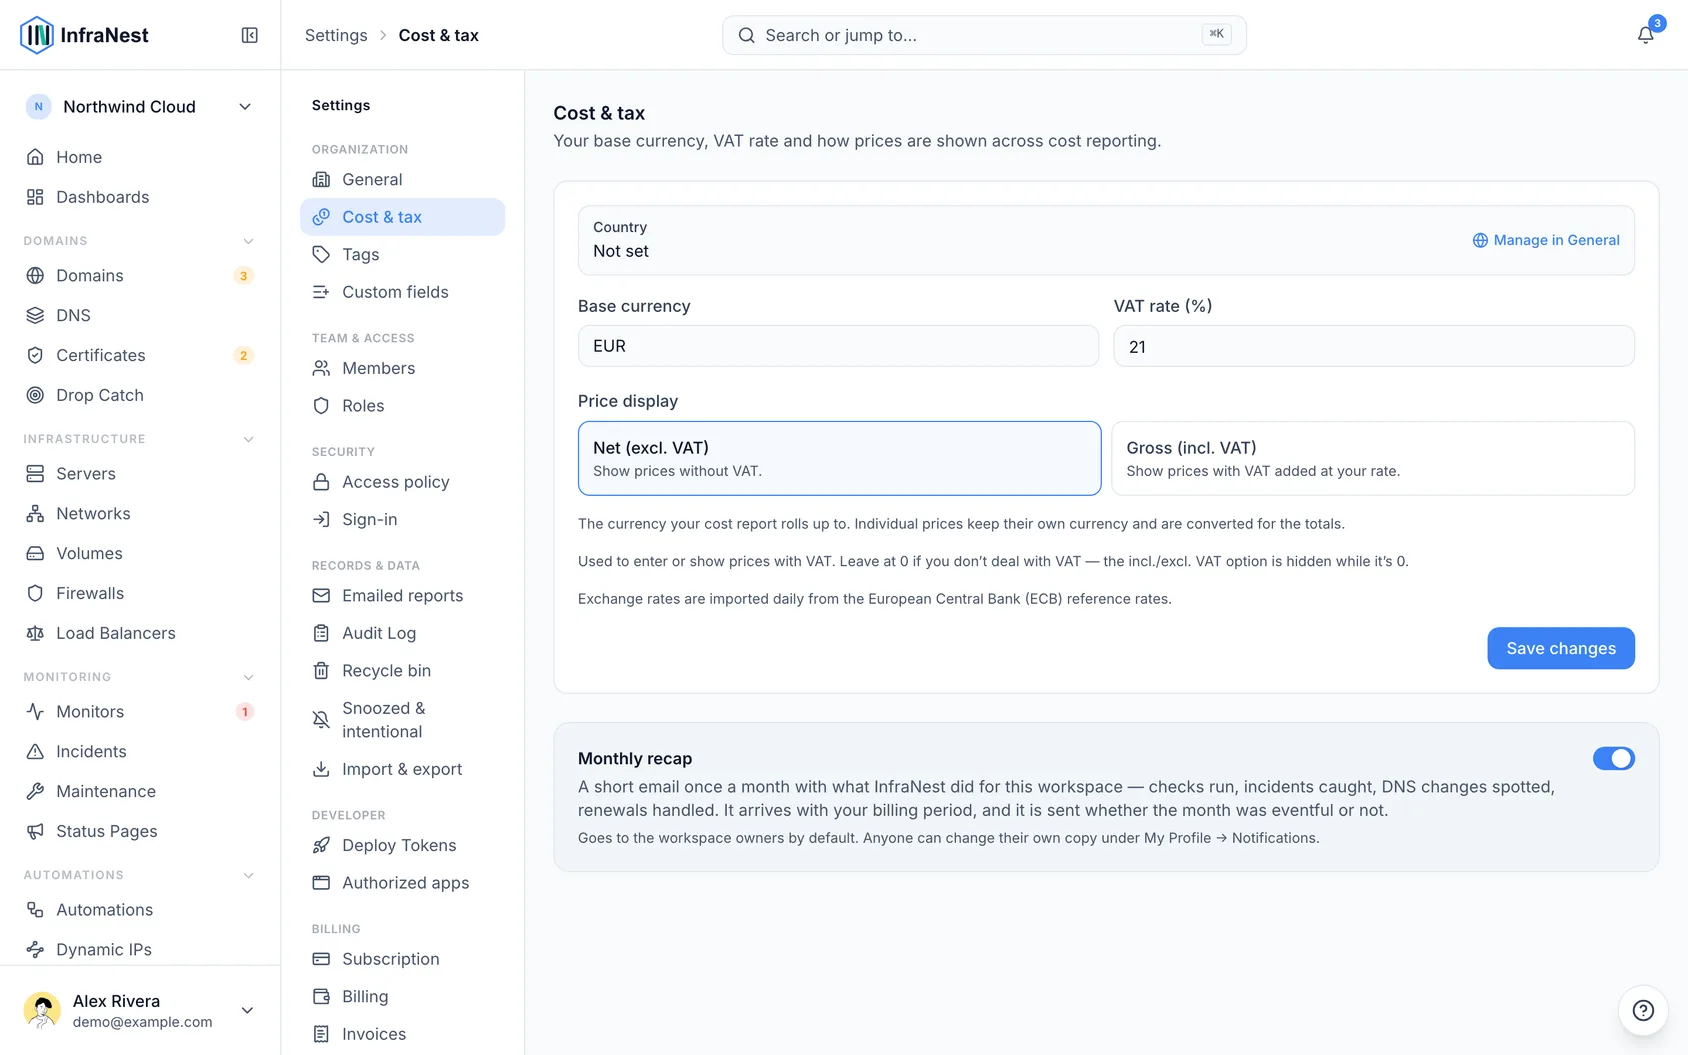Collapse the Monitoring section chevron

(248, 677)
